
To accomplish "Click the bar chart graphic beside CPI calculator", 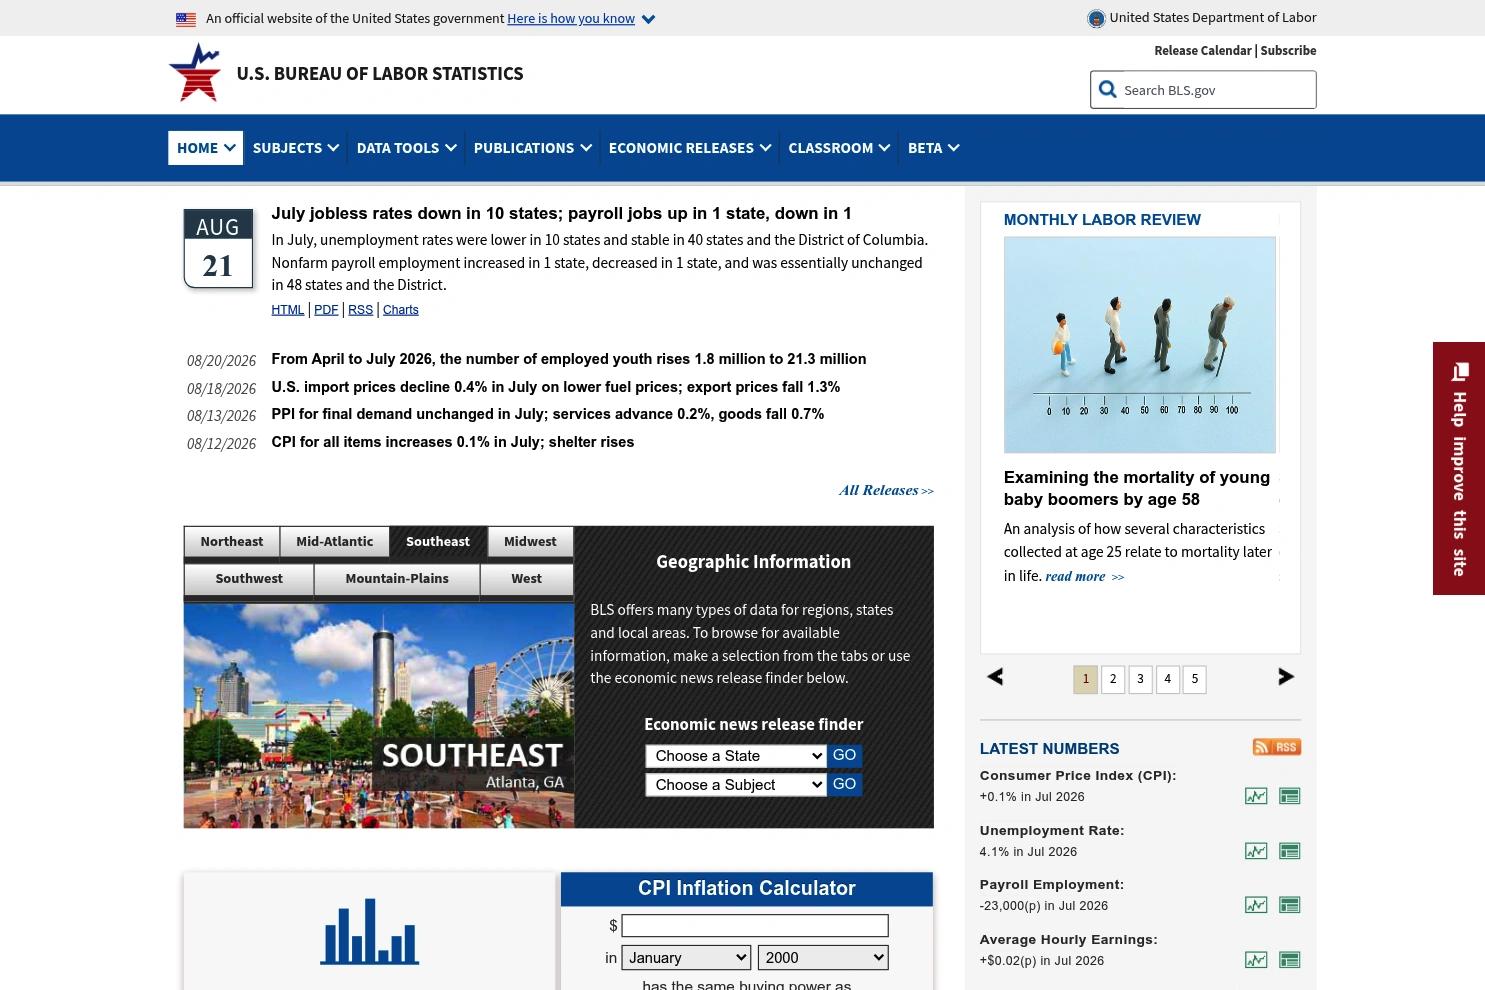I will pyautogui.click(x=369, y=931).
